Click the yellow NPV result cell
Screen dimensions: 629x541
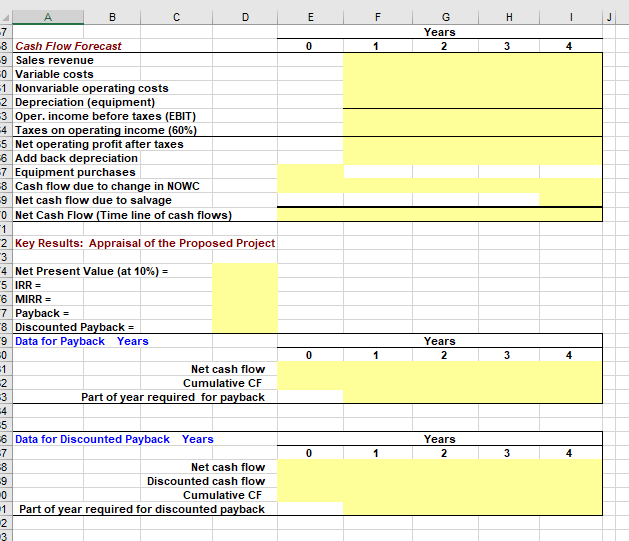tap(245, 270)
